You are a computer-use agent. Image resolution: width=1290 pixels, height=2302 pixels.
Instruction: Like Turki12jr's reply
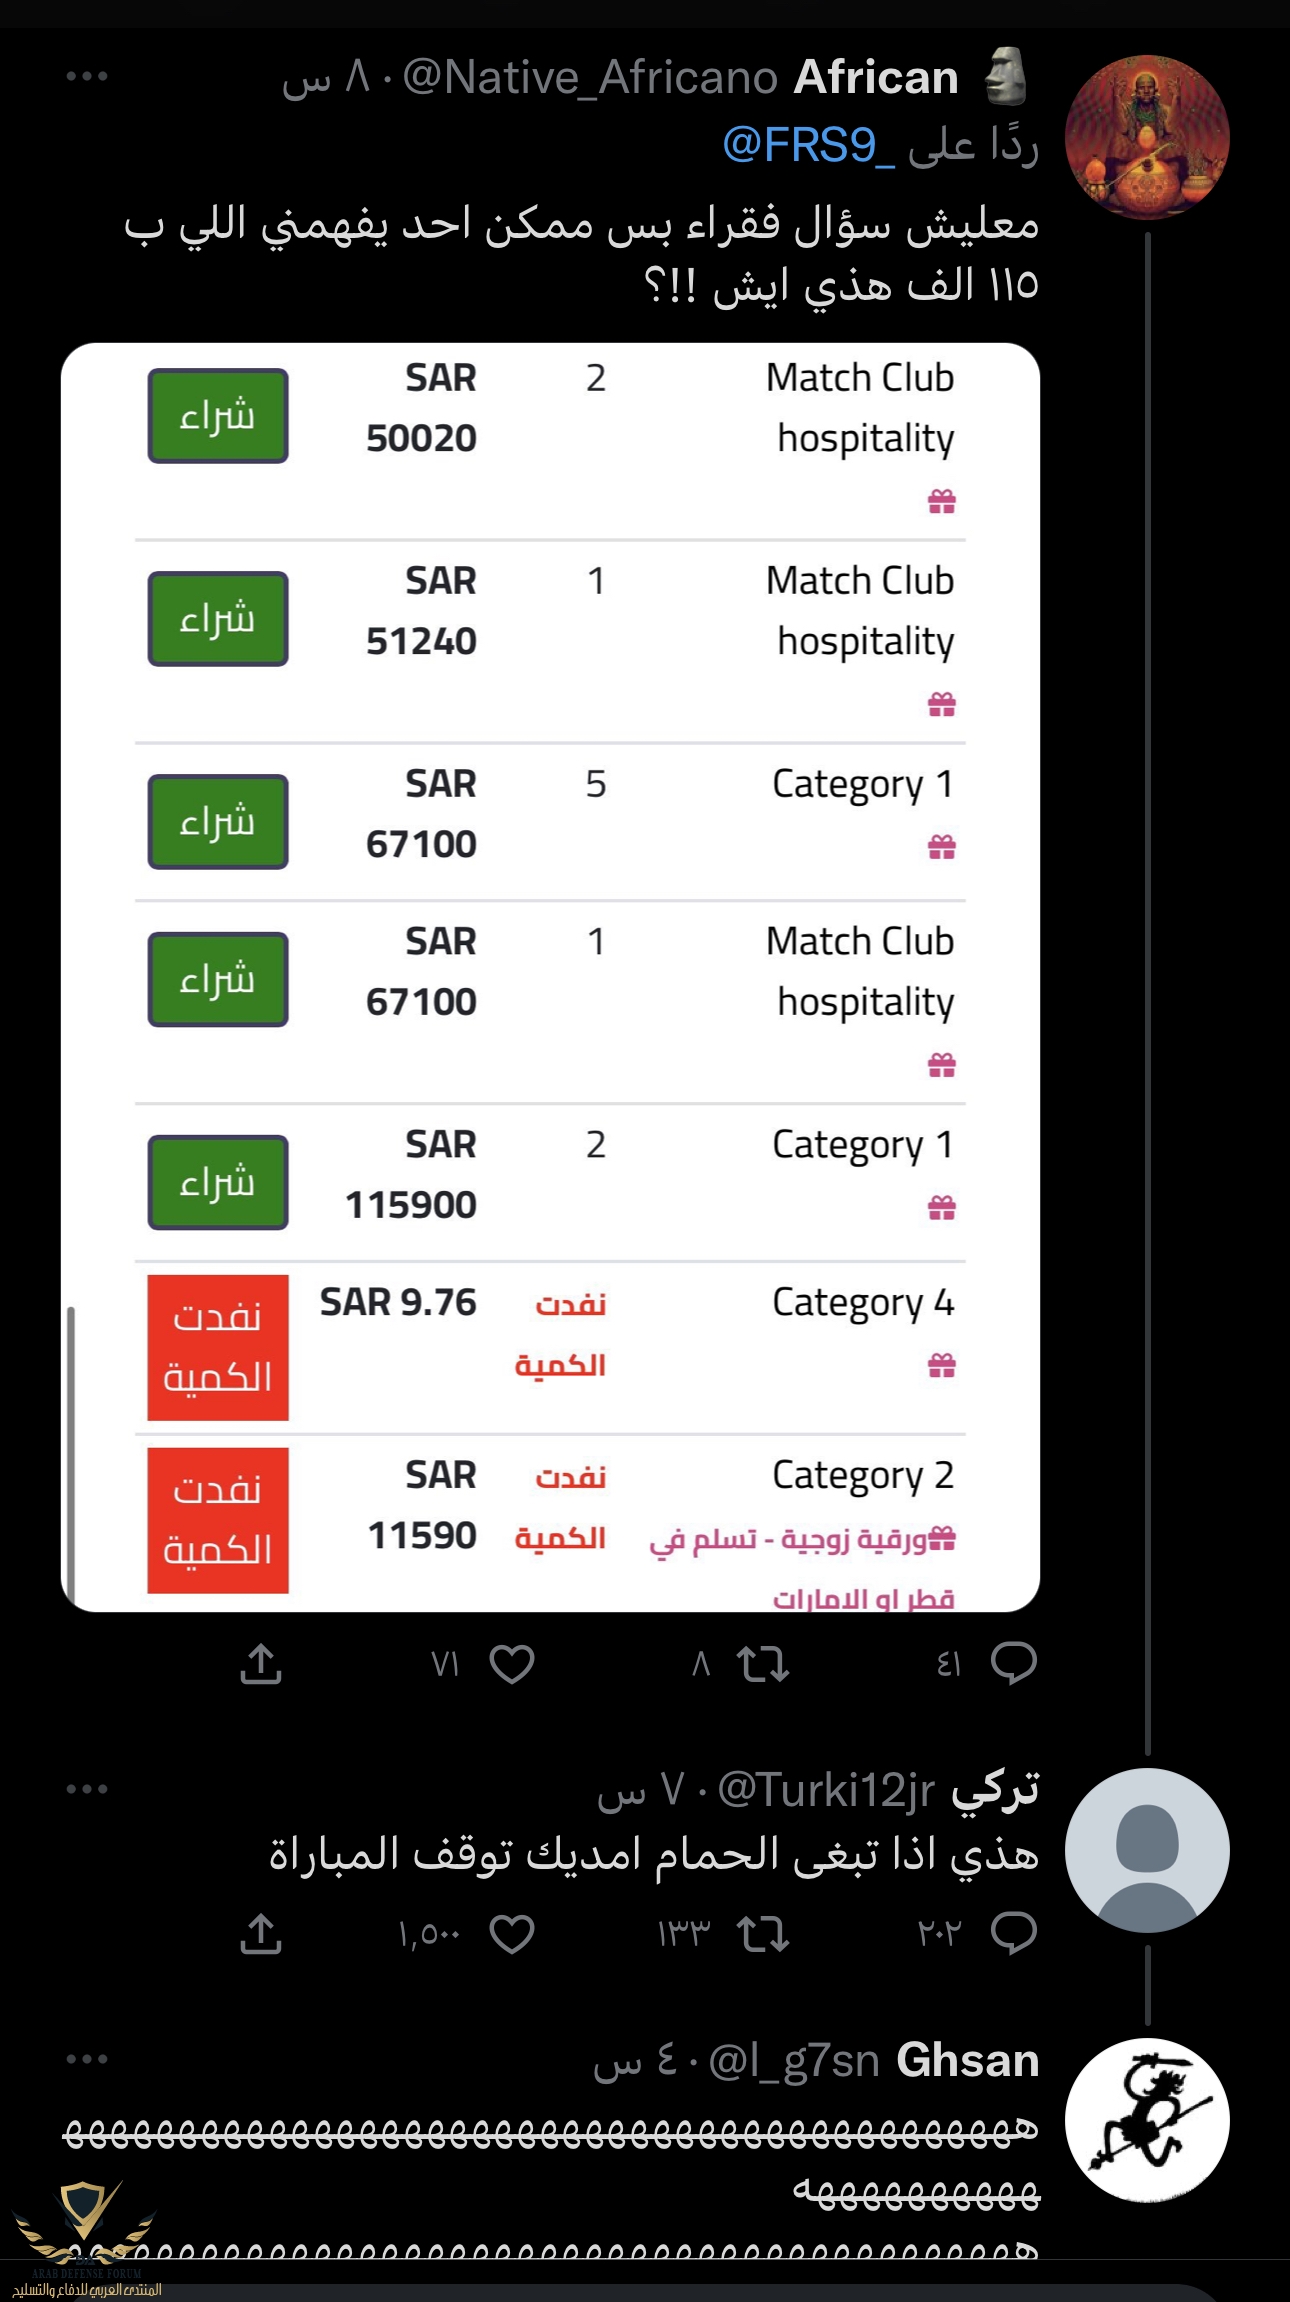pos(512,1934)
